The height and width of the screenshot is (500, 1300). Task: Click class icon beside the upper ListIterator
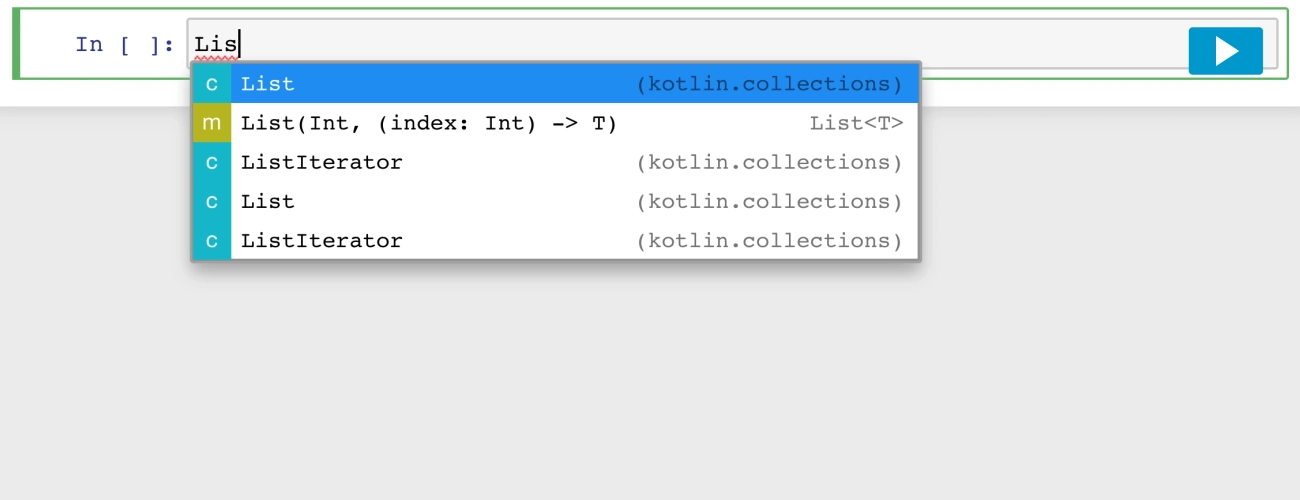[212, 162]
